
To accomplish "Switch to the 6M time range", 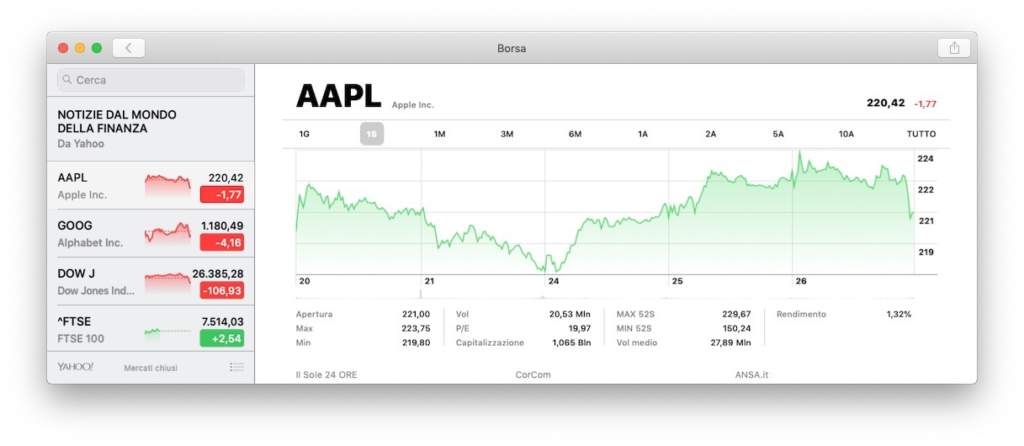I will pyautogui.click(x=575, y=134).
